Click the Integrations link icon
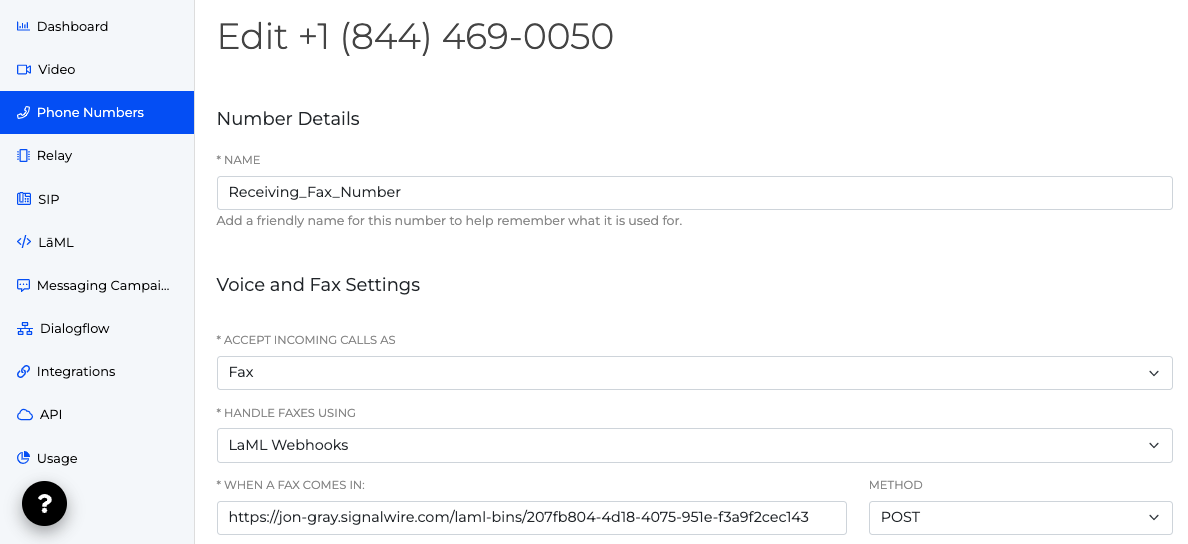The width and height of the screenshot is (1188, 544). 24,372
